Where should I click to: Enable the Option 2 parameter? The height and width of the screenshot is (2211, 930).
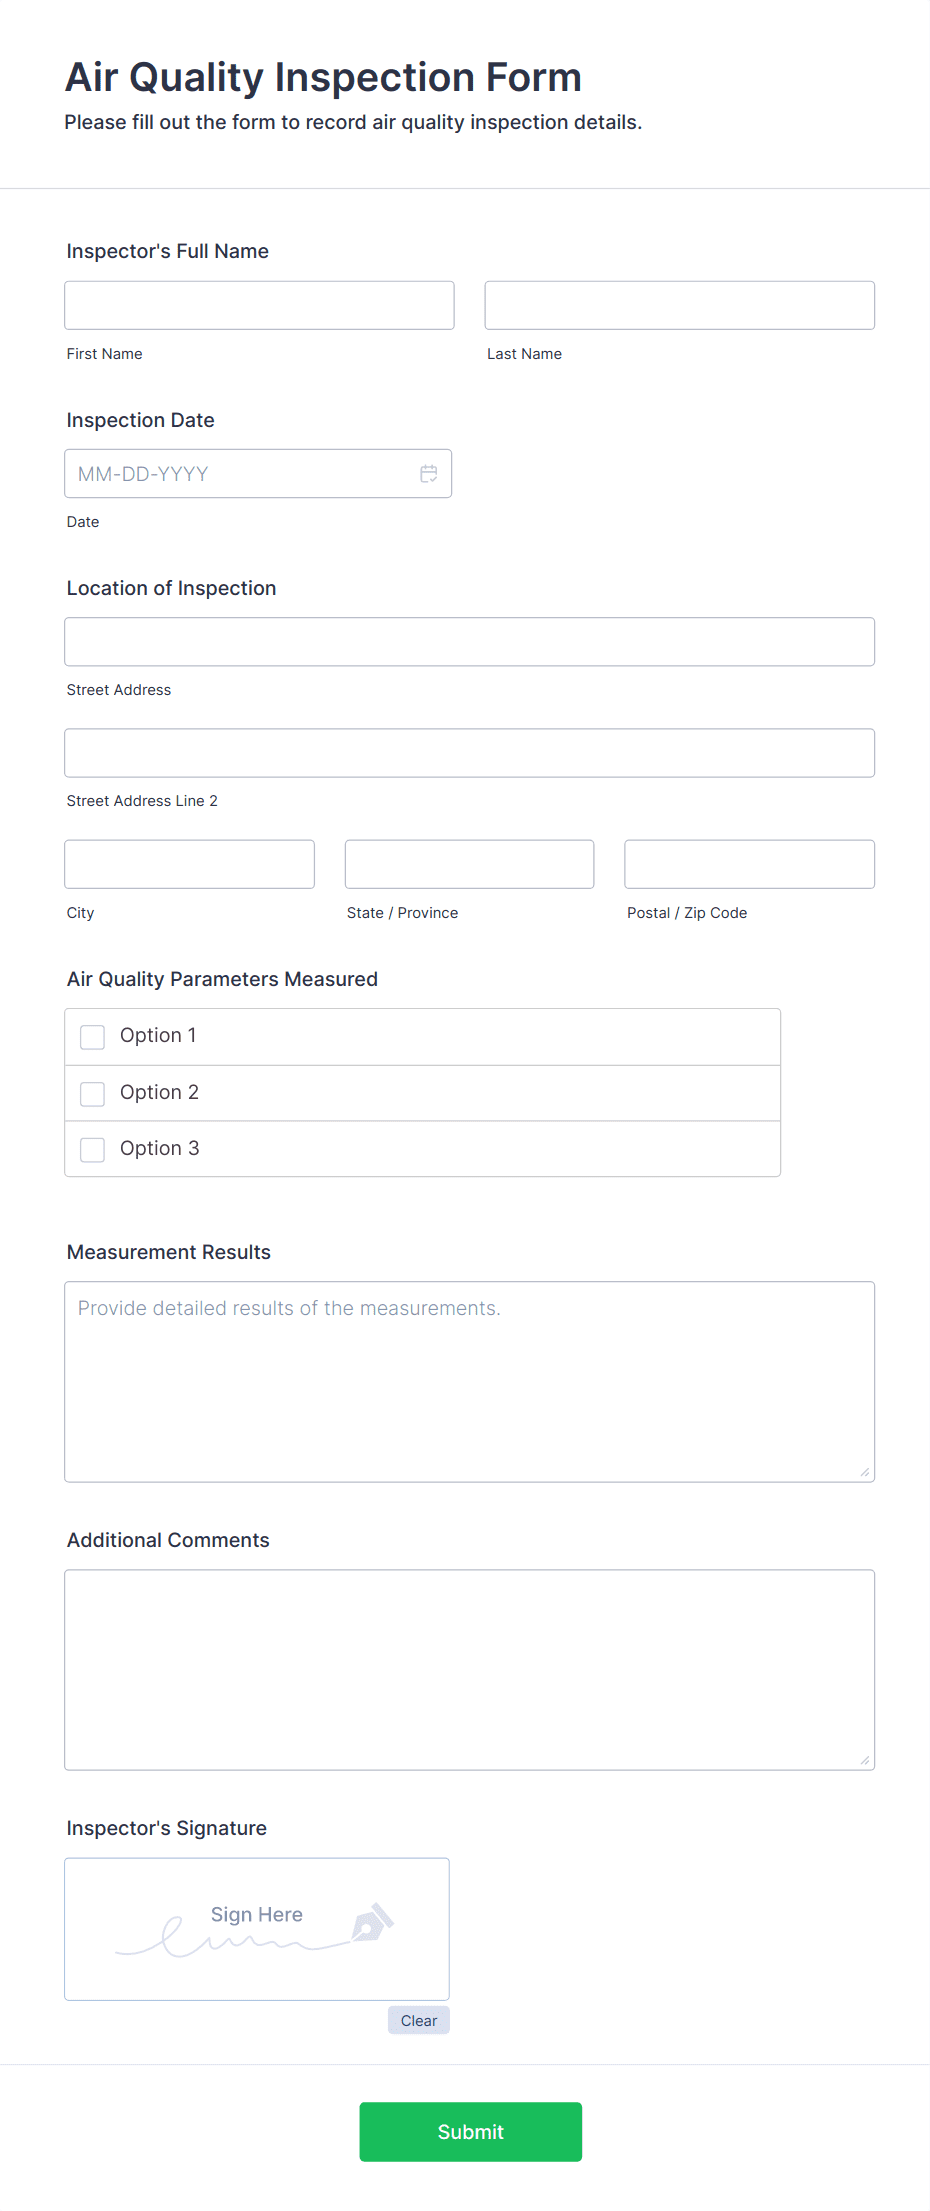[x=92, y=1093]
